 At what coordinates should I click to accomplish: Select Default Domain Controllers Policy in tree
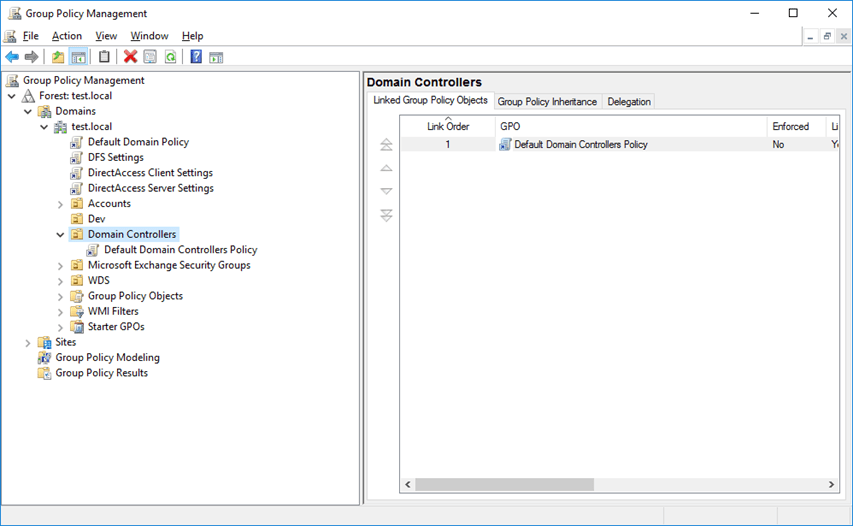(181, 250)
